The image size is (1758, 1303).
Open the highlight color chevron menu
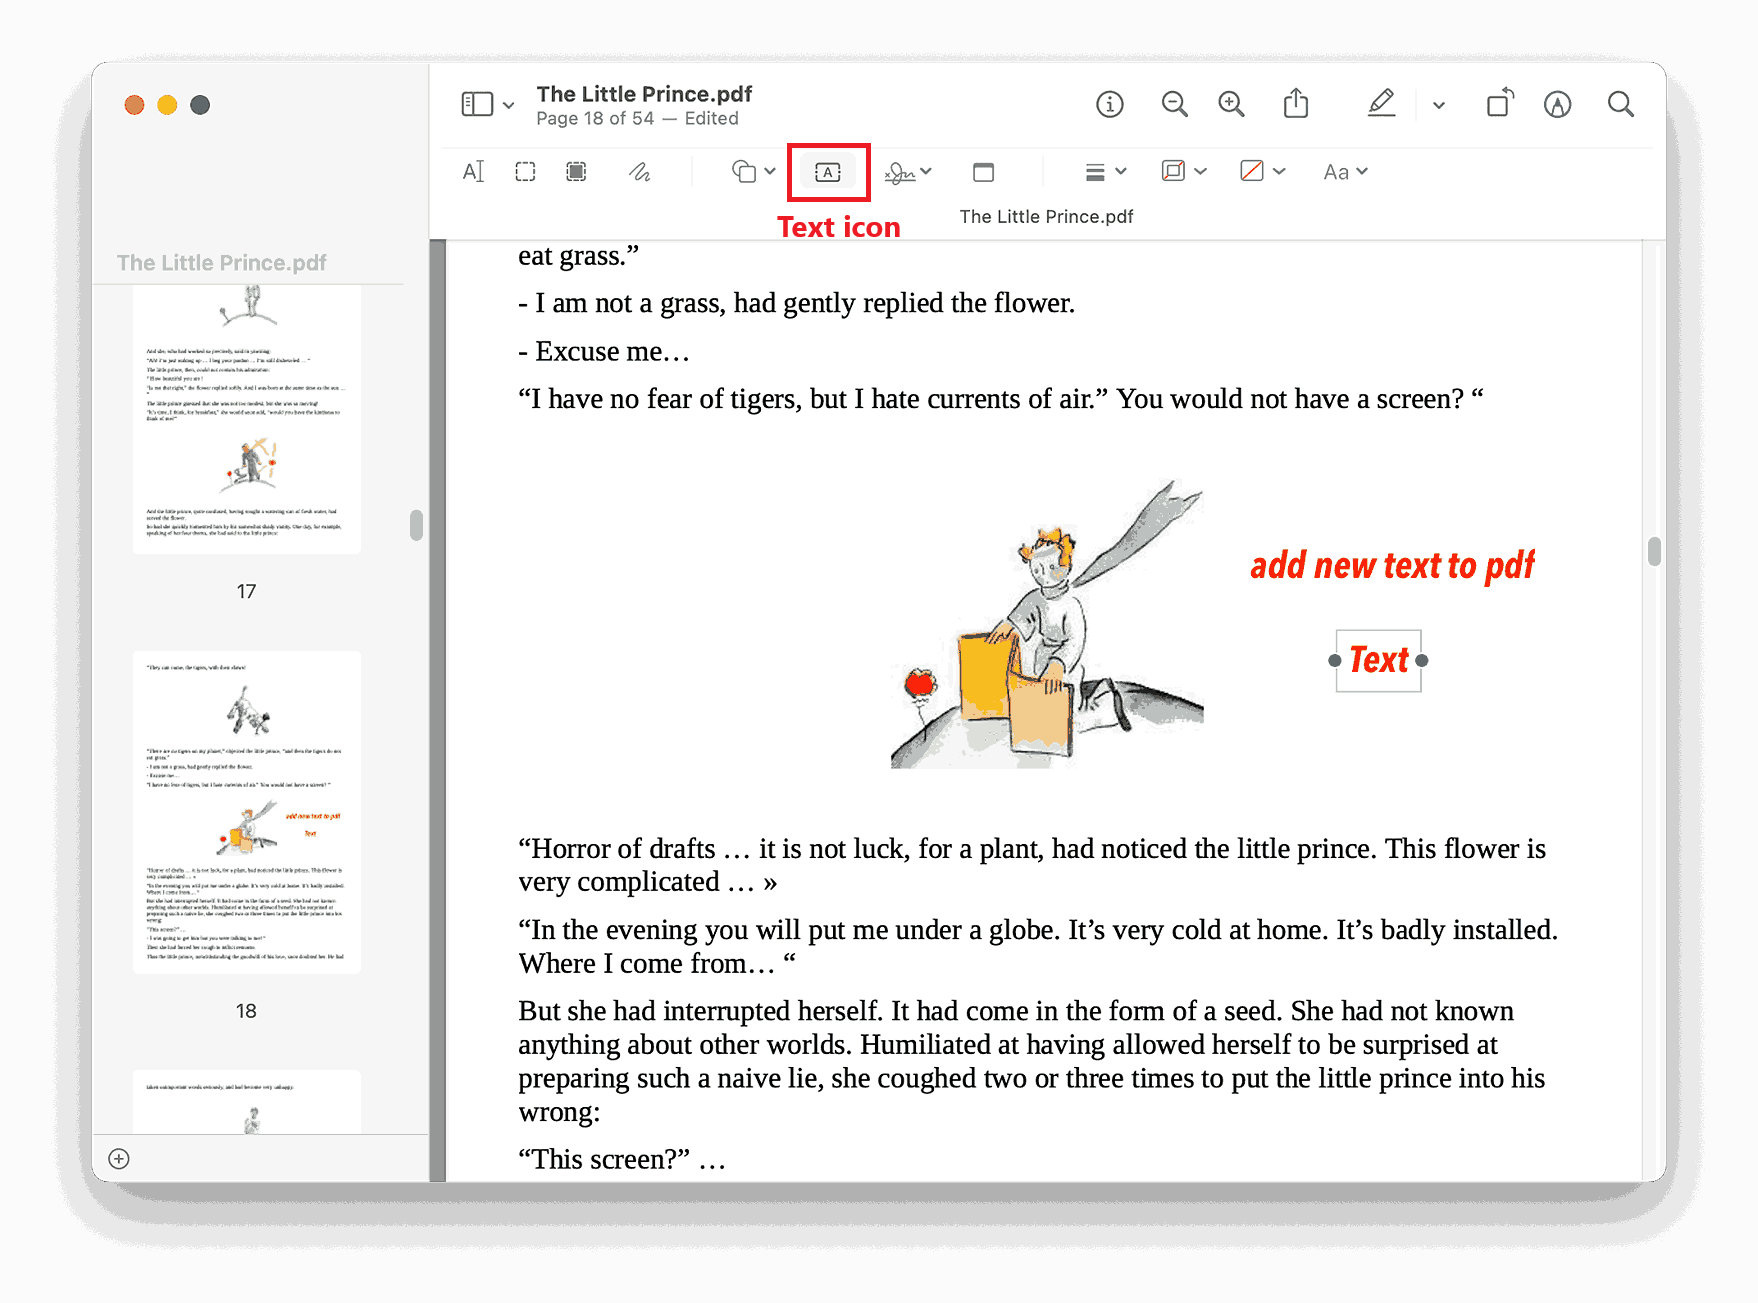[1438, 103]
